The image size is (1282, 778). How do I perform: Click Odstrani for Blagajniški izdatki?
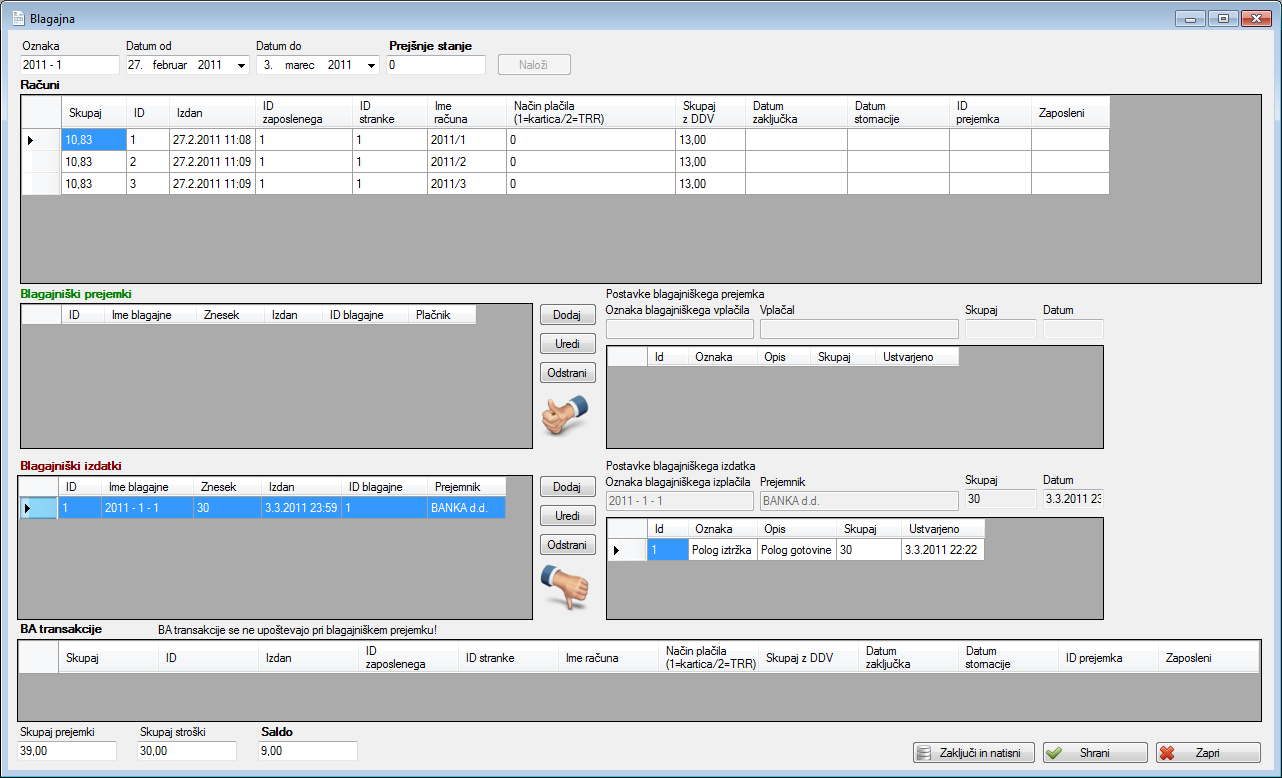point(567,545)
